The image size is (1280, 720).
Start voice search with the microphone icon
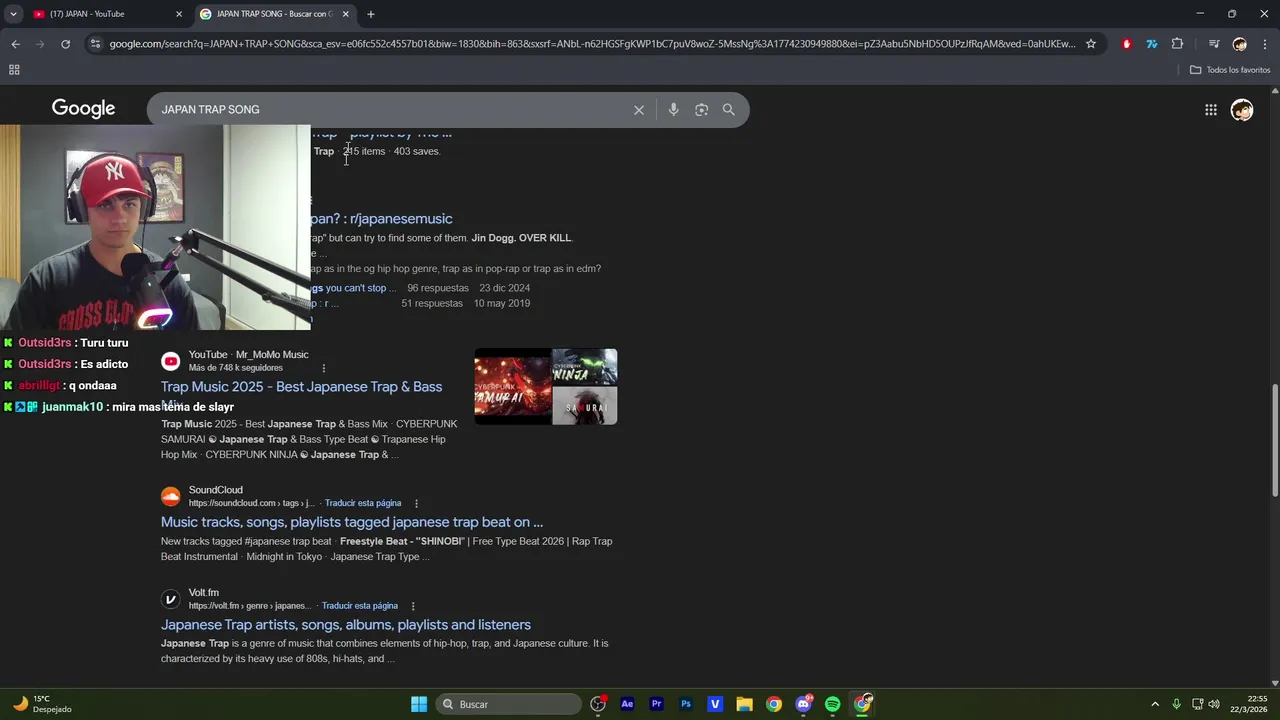click(x=673, y=110)
